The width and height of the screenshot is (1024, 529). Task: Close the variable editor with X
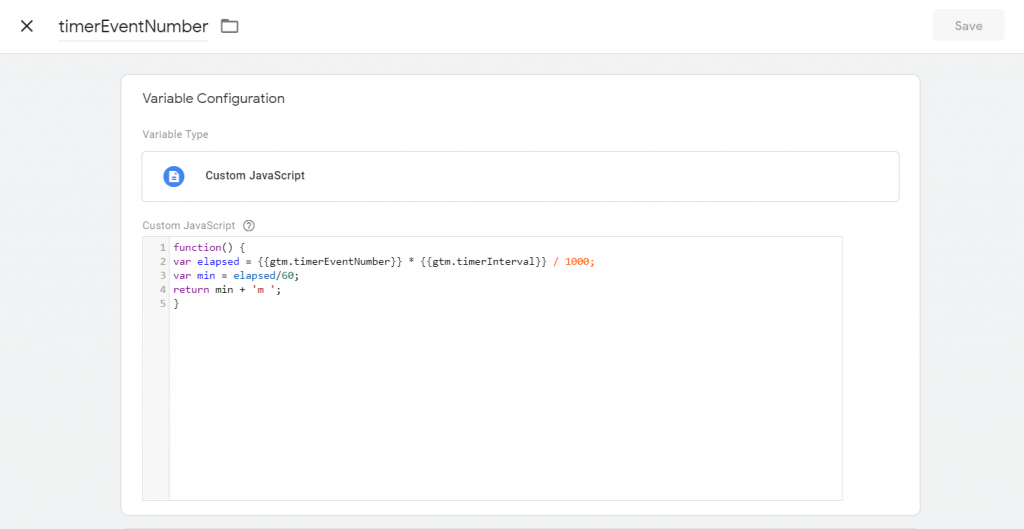(x=27, y=26)
